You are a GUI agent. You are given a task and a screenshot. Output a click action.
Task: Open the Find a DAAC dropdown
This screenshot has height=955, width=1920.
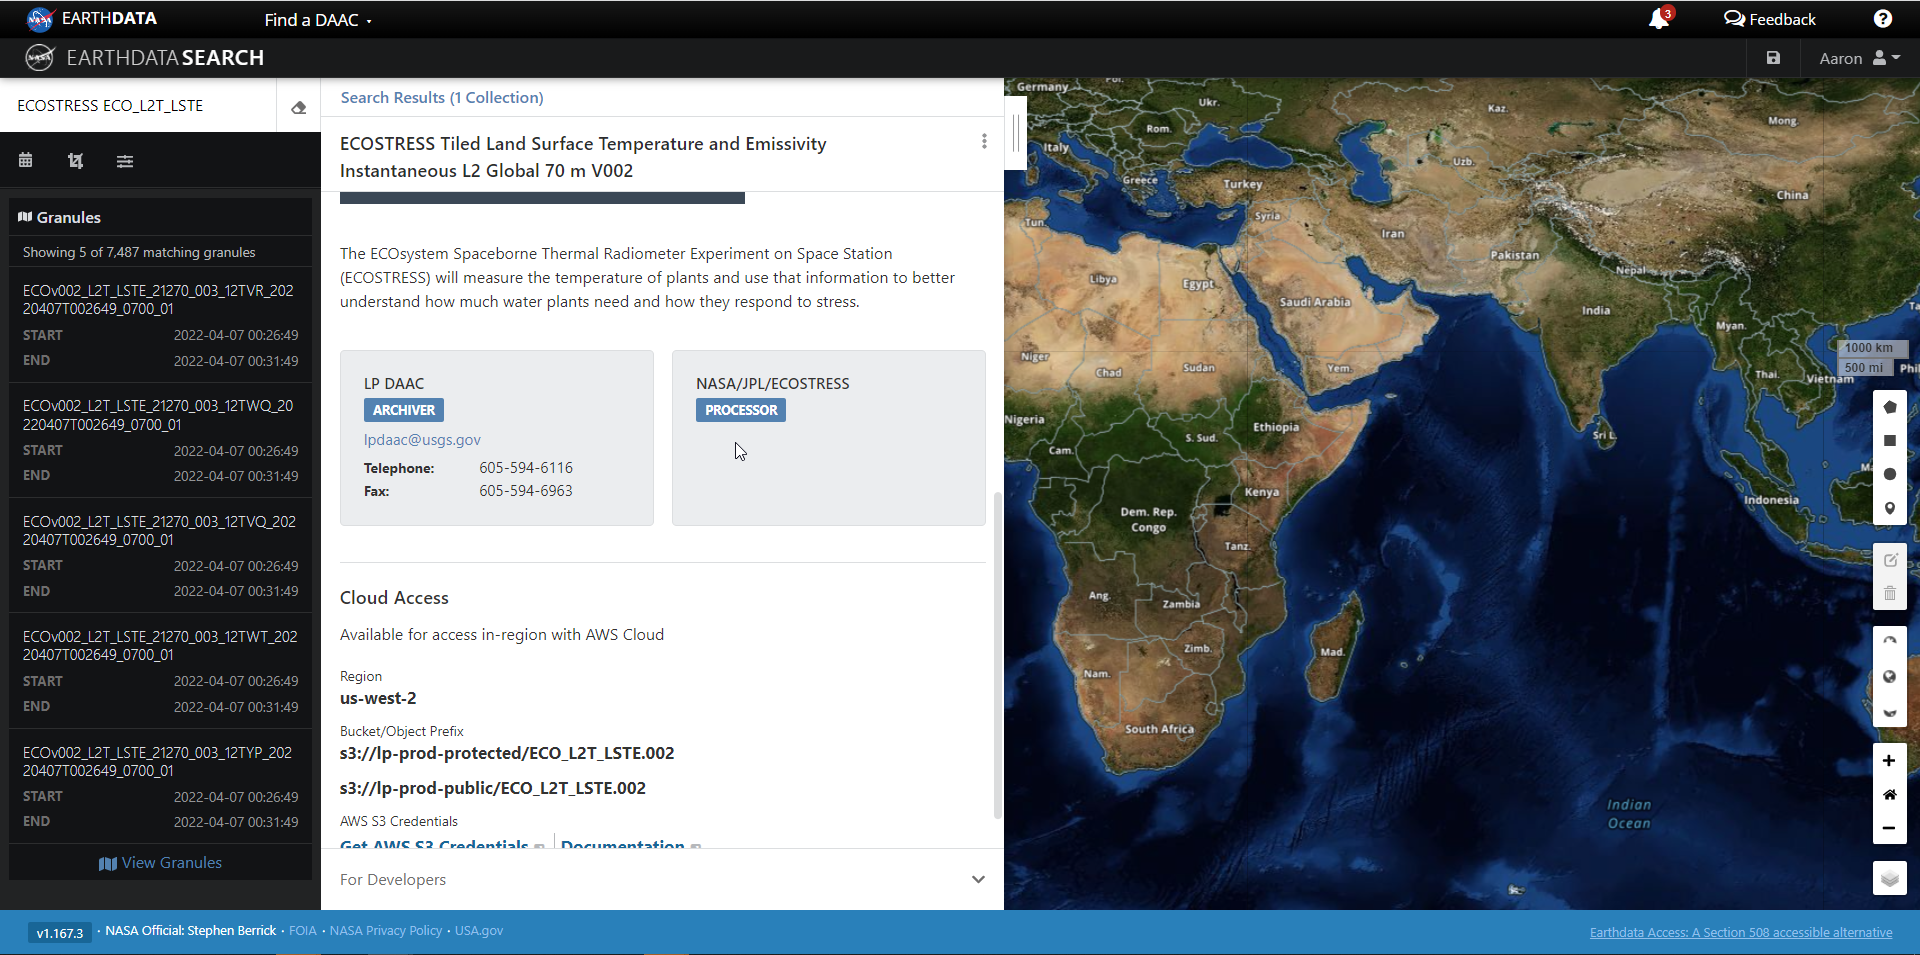coord(318,20)
